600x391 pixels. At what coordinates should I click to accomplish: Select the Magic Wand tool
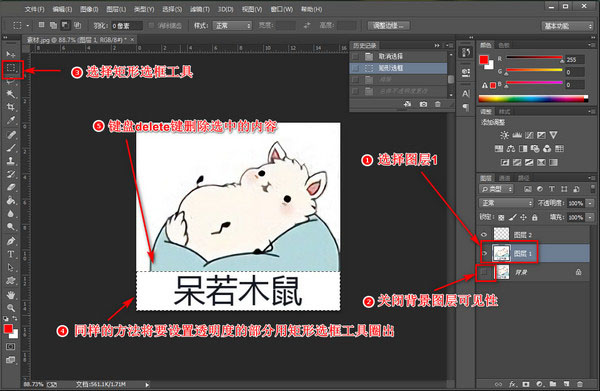coord(11,94)
